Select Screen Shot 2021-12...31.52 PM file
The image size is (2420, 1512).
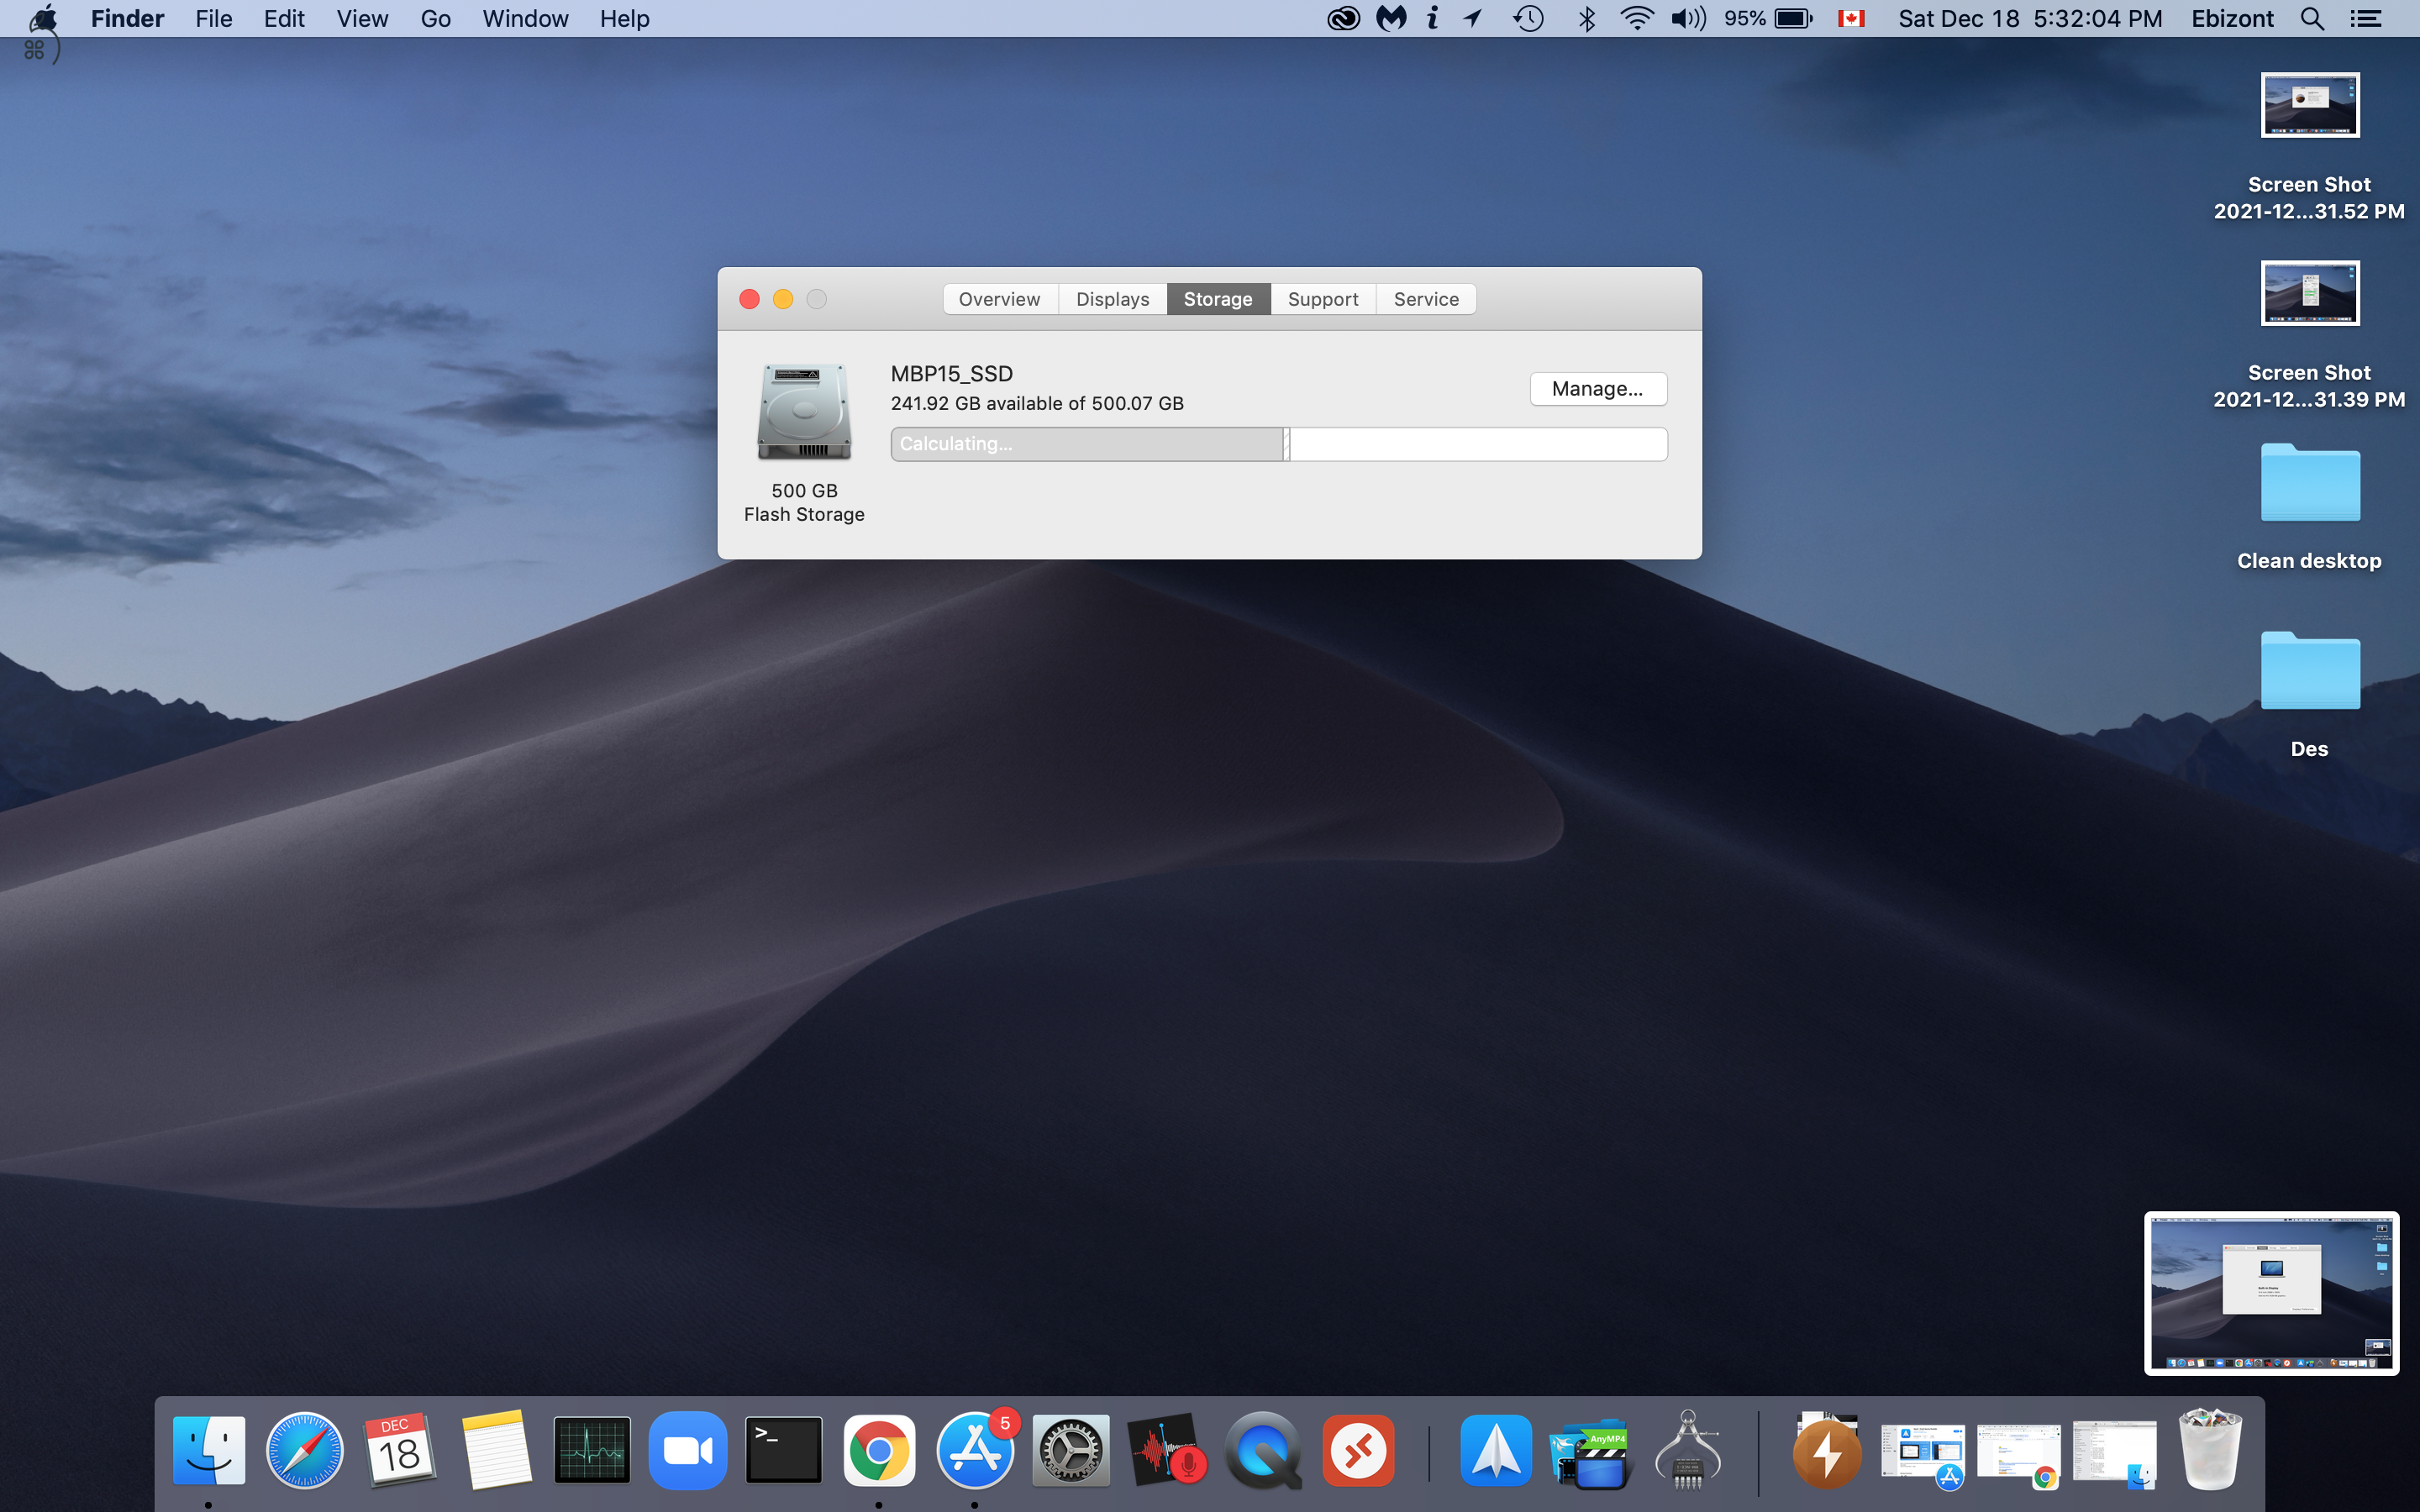coord(2309,147)
